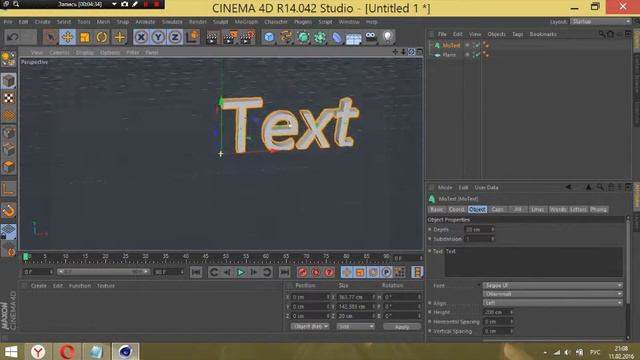640x360 pixels.
Task: Go to end of animation
Action: [x=284, y=272]
